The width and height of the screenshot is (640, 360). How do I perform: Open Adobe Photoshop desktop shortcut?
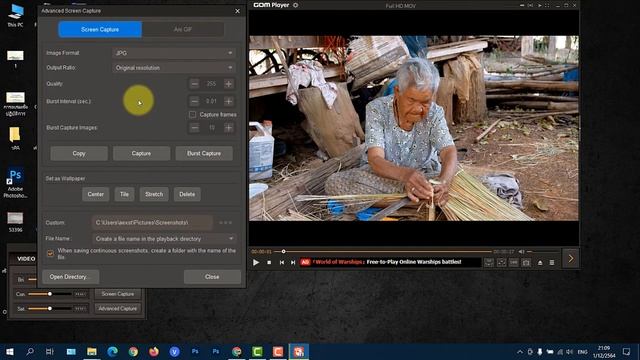[x=16, y=183]
